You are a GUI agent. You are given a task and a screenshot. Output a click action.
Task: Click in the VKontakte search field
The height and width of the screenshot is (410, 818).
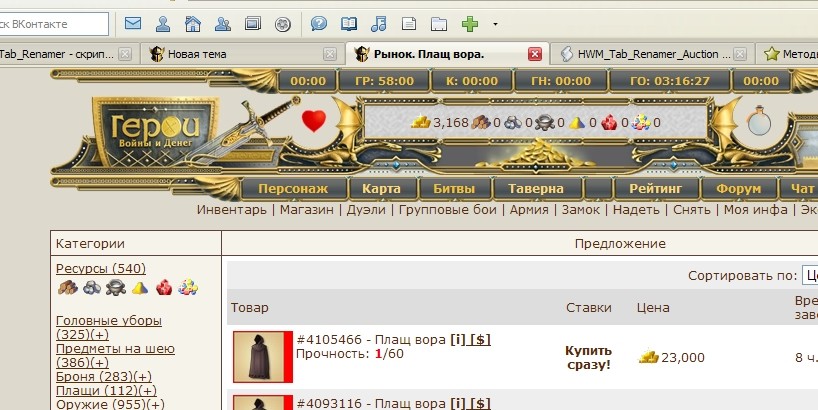click(x=53, y=24)
